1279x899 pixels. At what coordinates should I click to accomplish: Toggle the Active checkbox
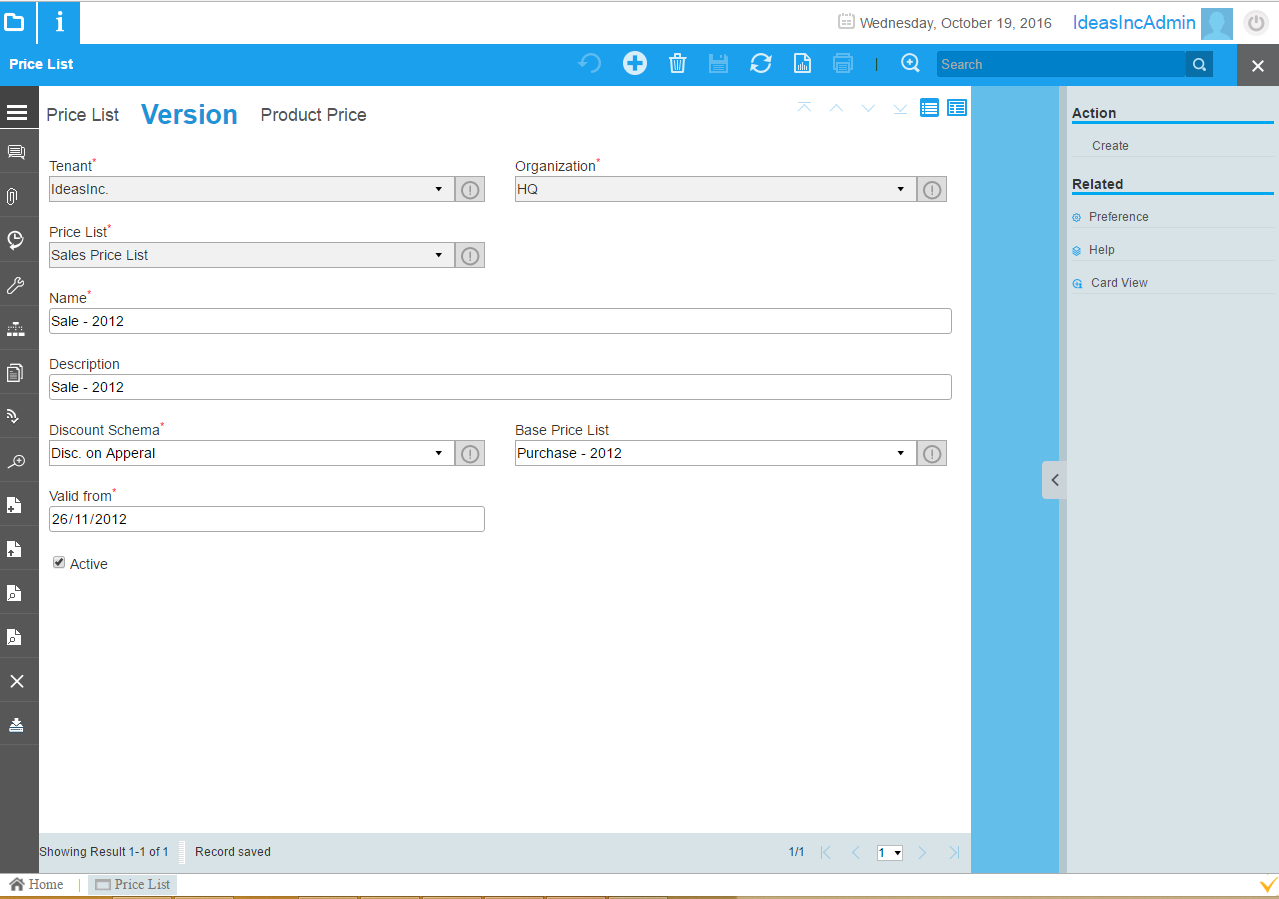coord(59,563)
